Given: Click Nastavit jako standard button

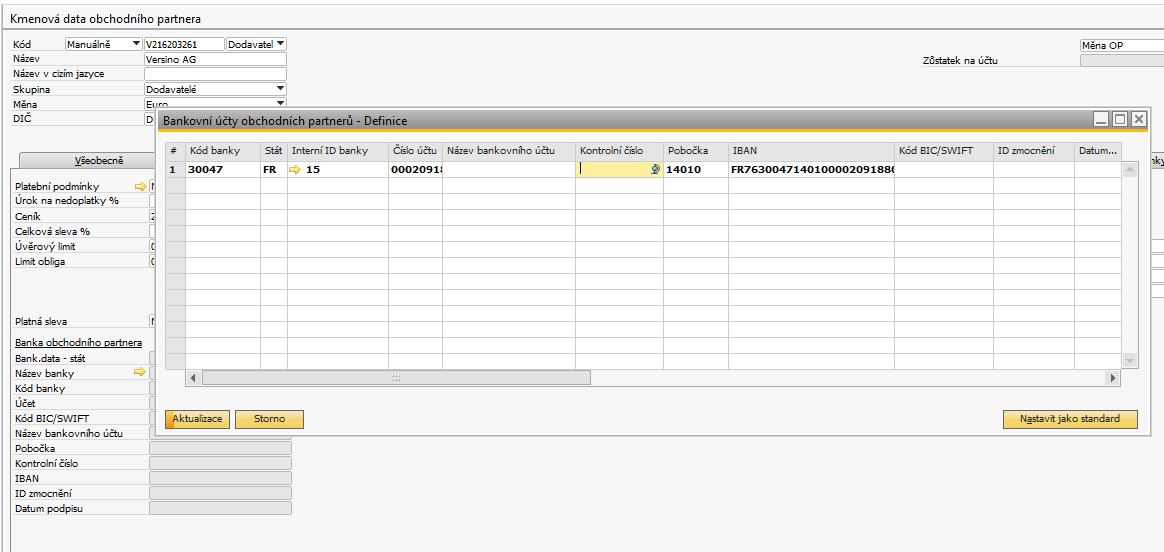Looking at the screenshot, I should (1070, 419).
